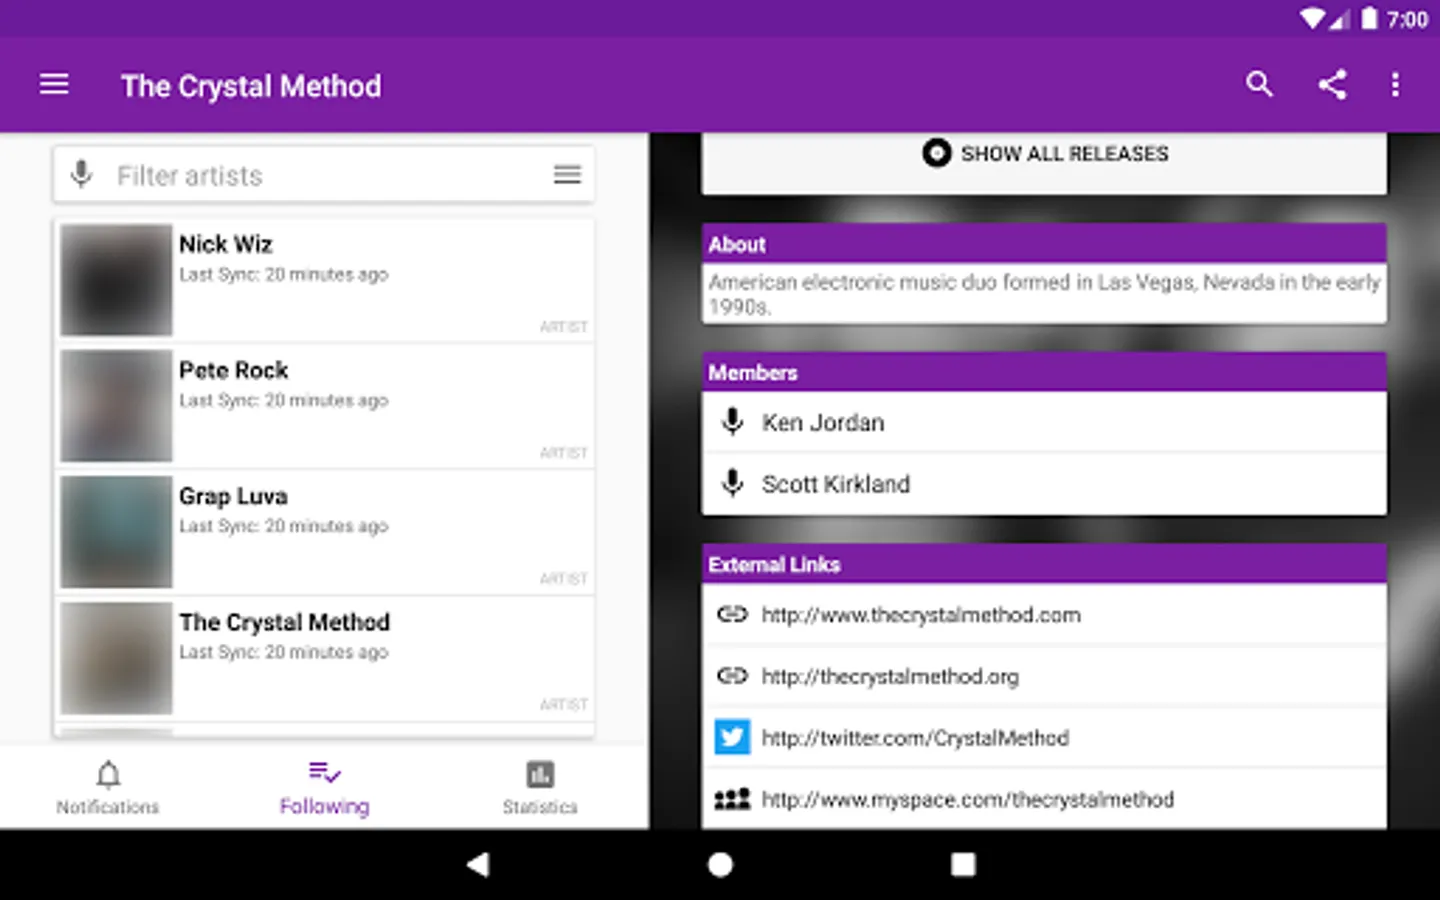
Task: Tap microphone icon next to Scott Kirkland
Action: [732, 484]
